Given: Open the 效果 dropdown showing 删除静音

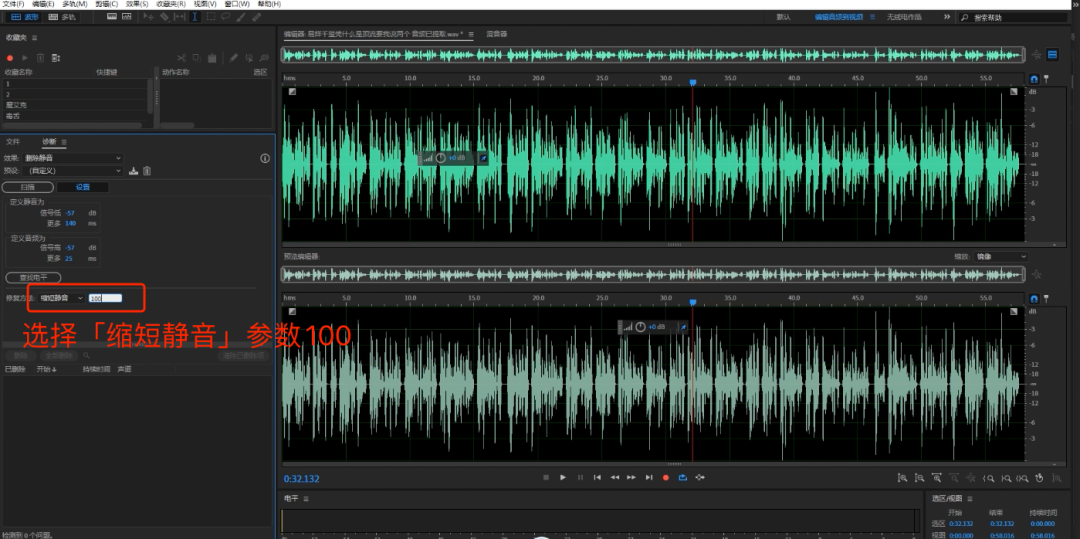Looking at the screenshot, I should coord(72,158).
